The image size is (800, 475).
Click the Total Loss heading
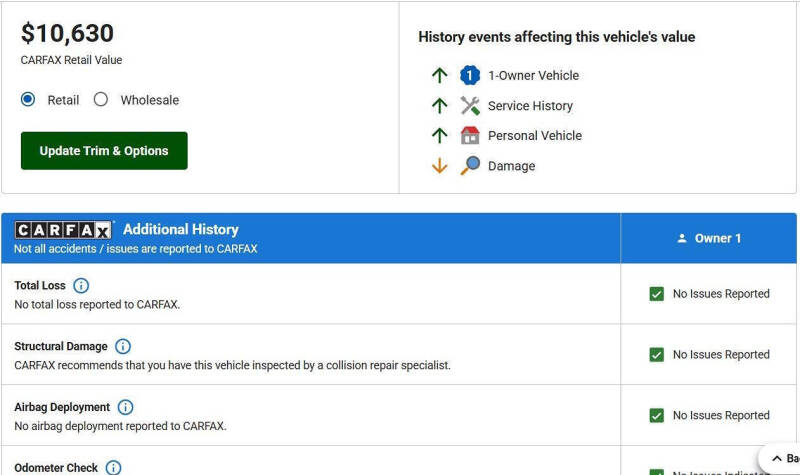pos(40,286)
